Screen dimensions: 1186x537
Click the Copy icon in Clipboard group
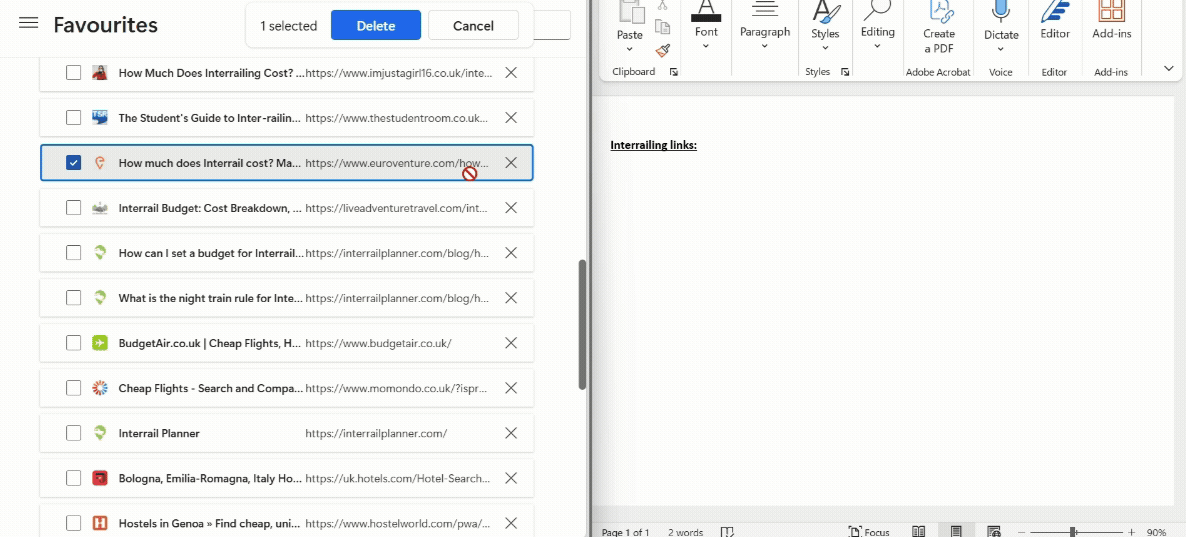coord(663,27)
